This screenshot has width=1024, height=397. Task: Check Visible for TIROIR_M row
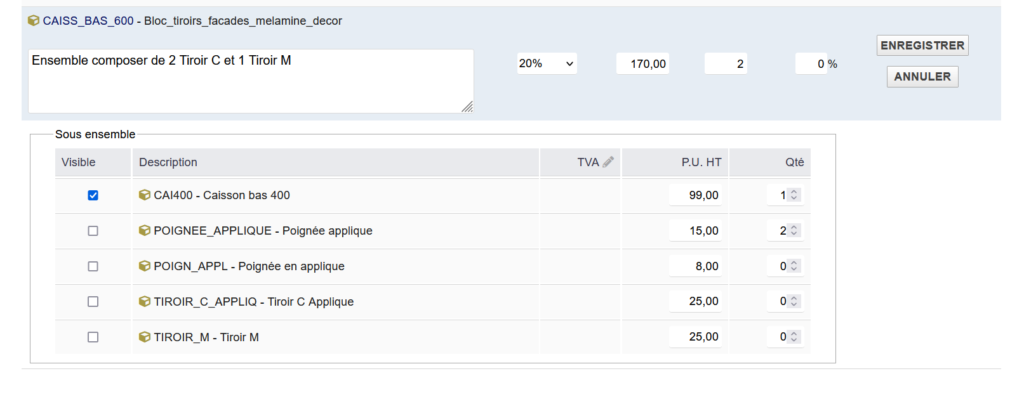[x=93, y=337]
